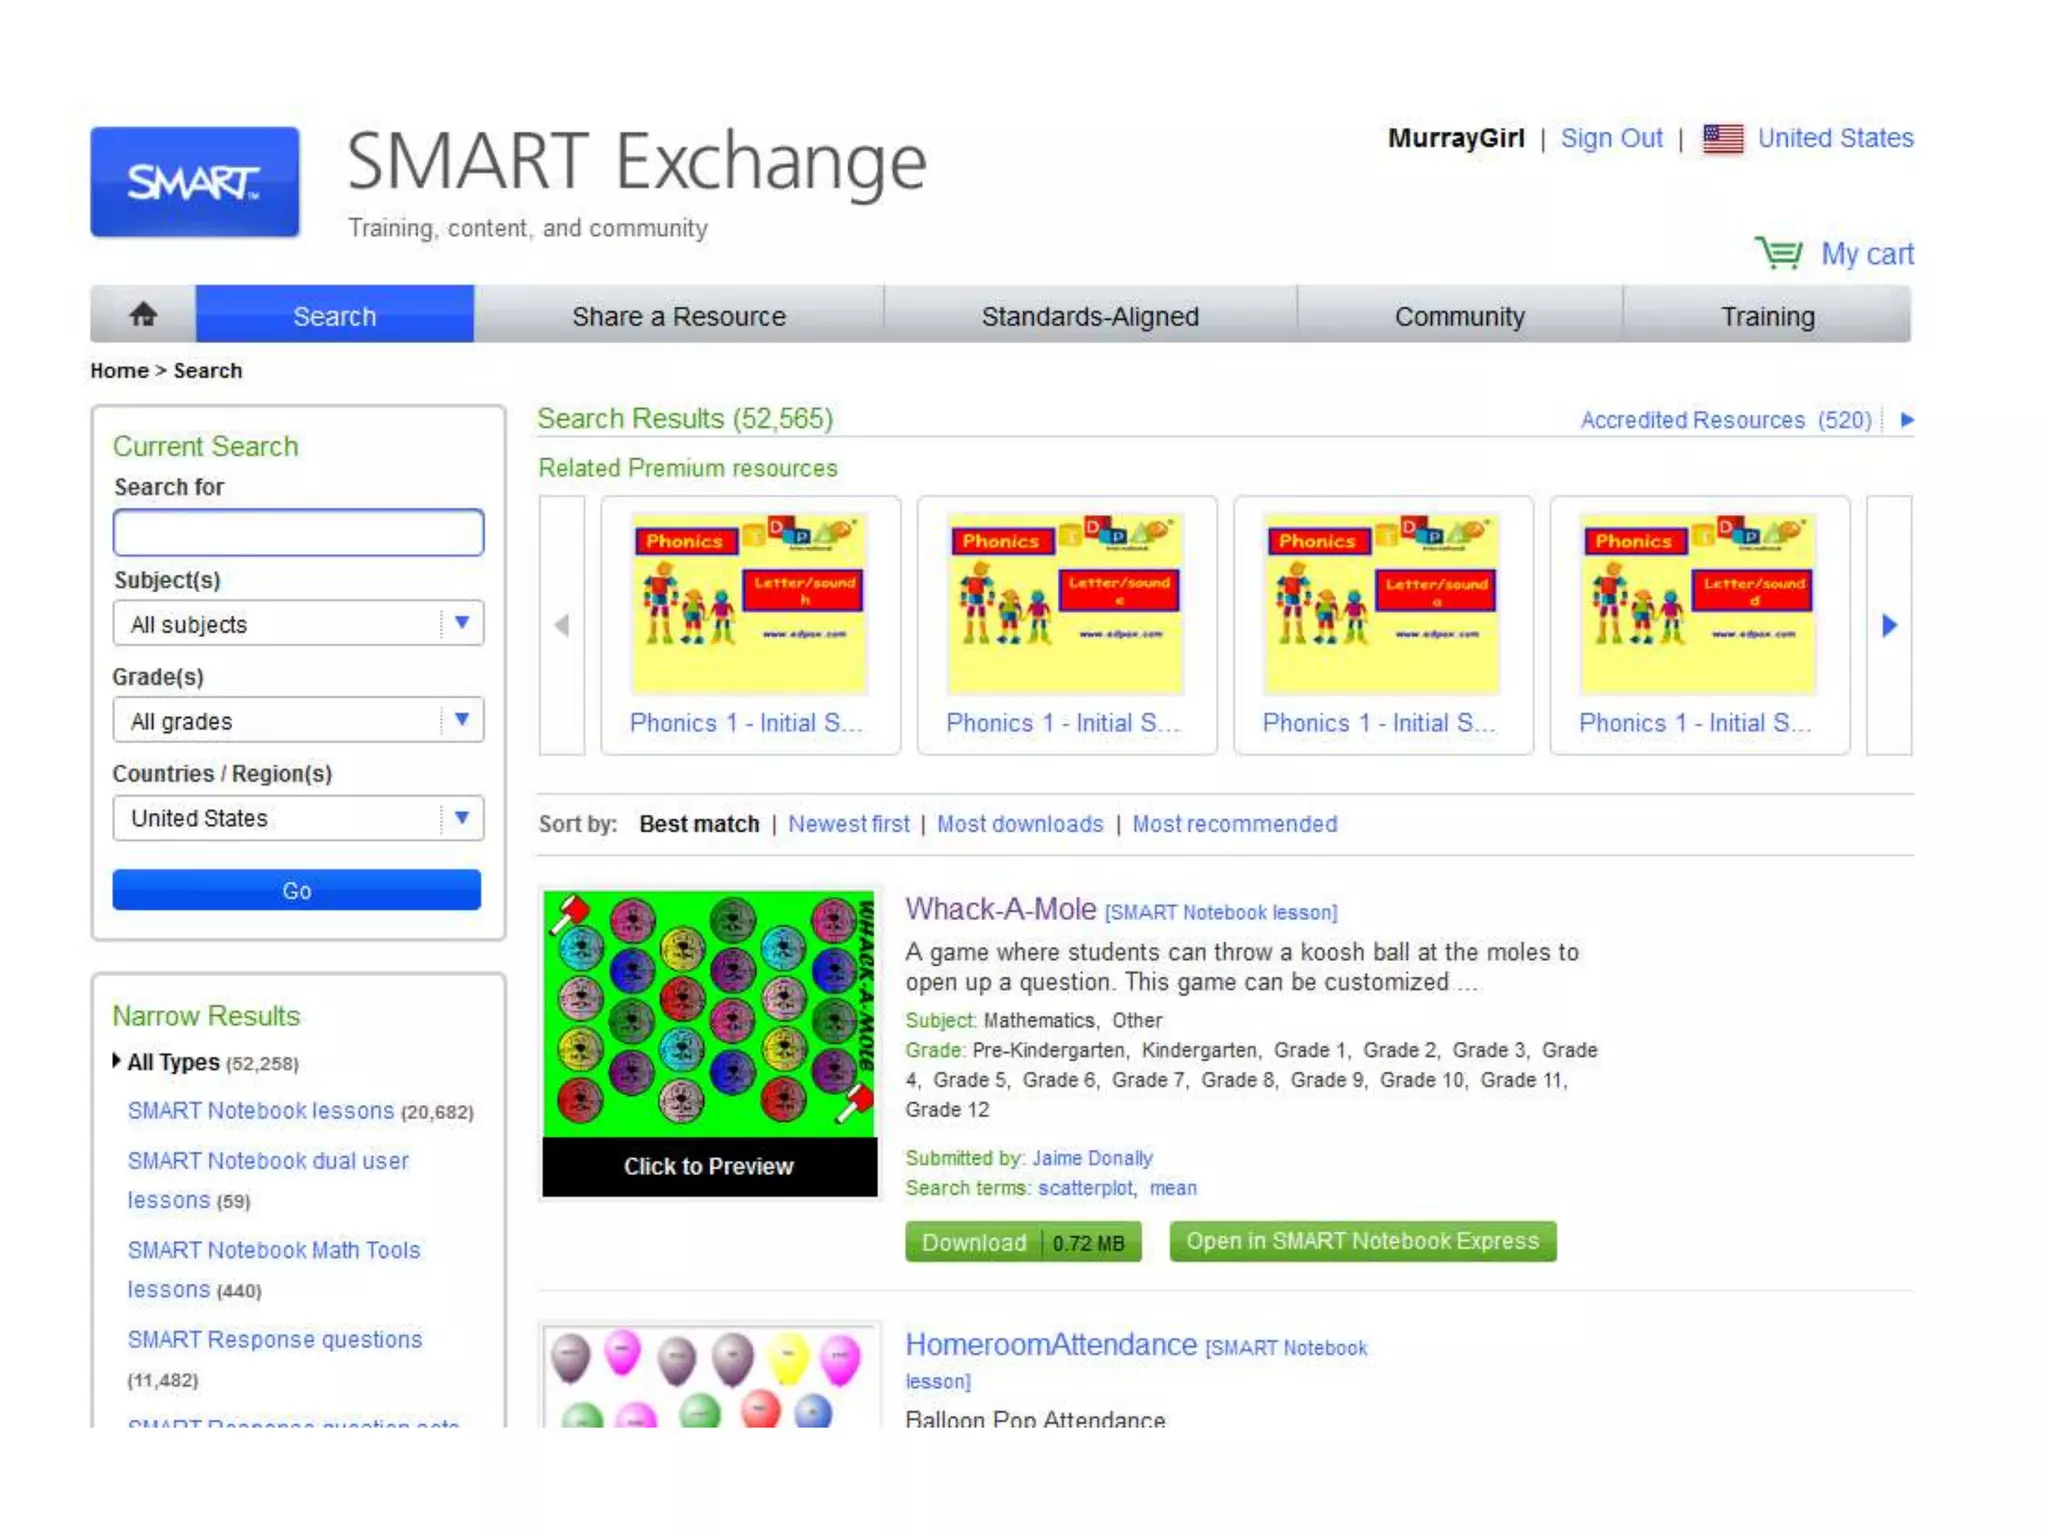2048x1536 pixels.
Task: Show next premium resources with right arrow
Action: [1889, 625]
